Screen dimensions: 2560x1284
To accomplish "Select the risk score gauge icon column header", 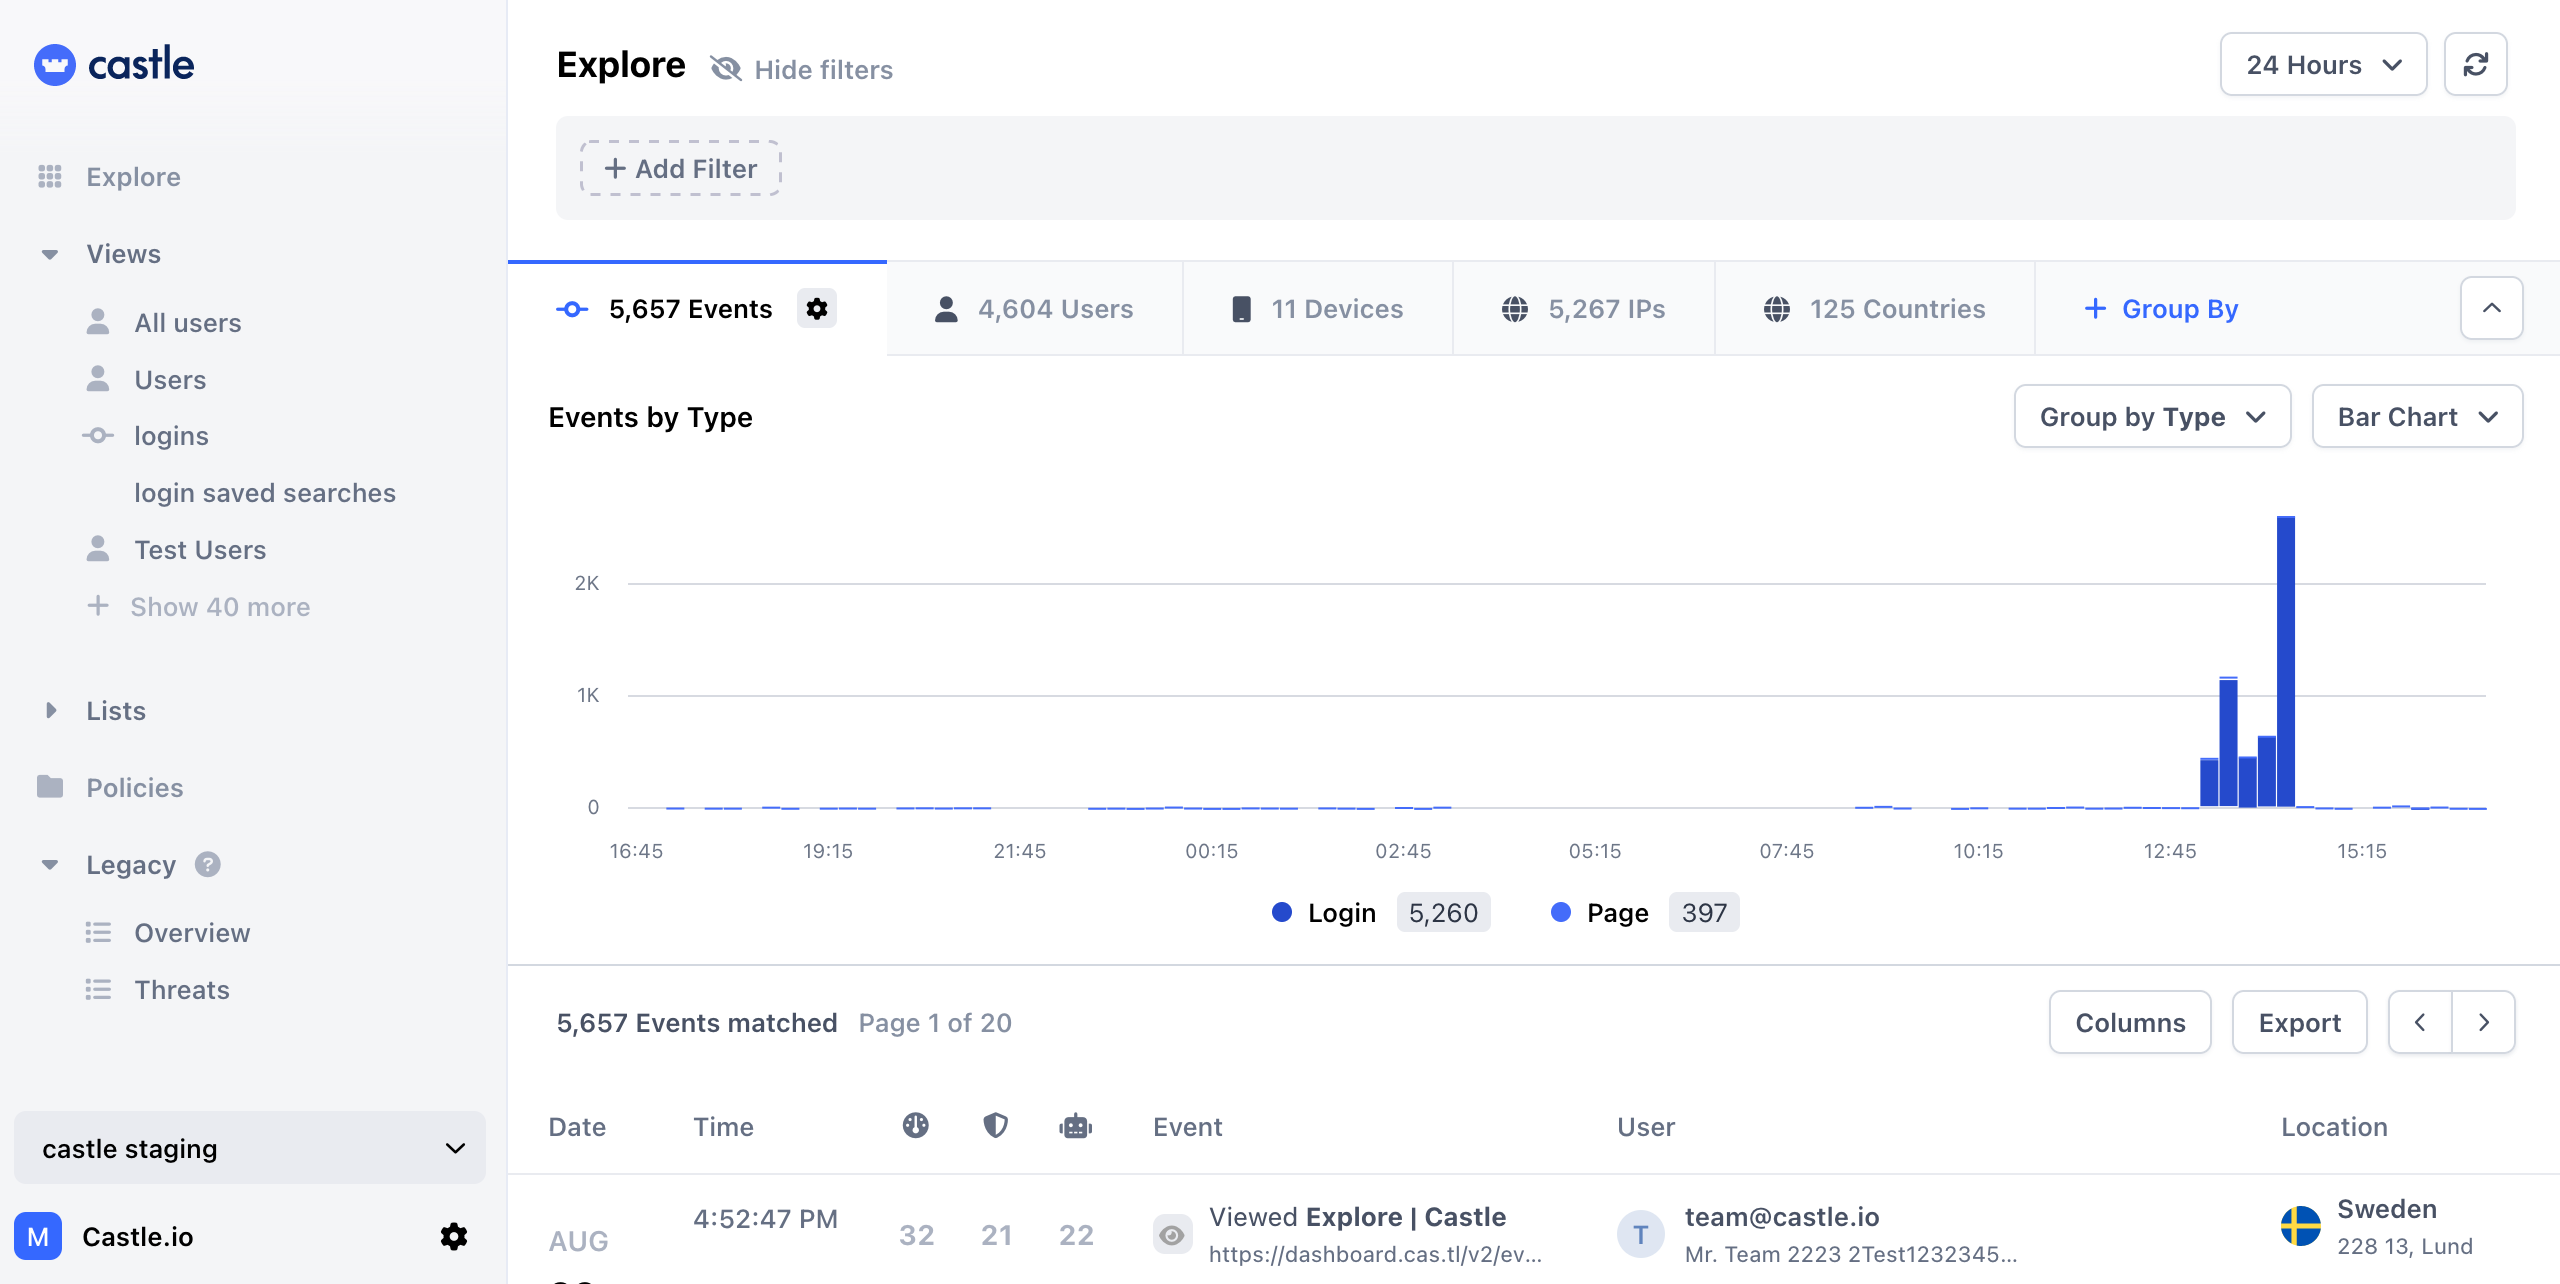I will (915, 1126).
